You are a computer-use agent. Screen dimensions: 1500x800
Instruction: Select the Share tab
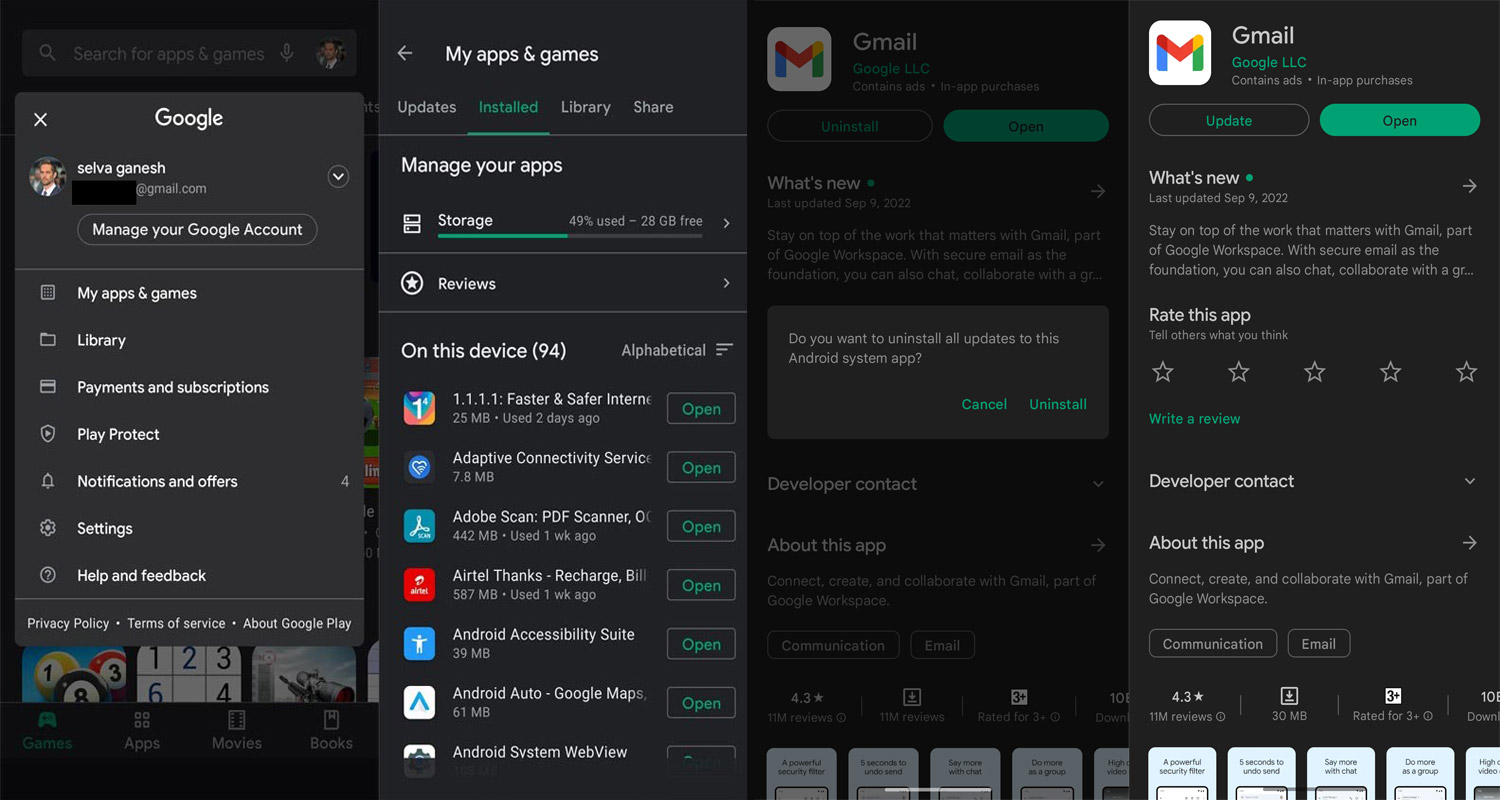pos(653,107)
